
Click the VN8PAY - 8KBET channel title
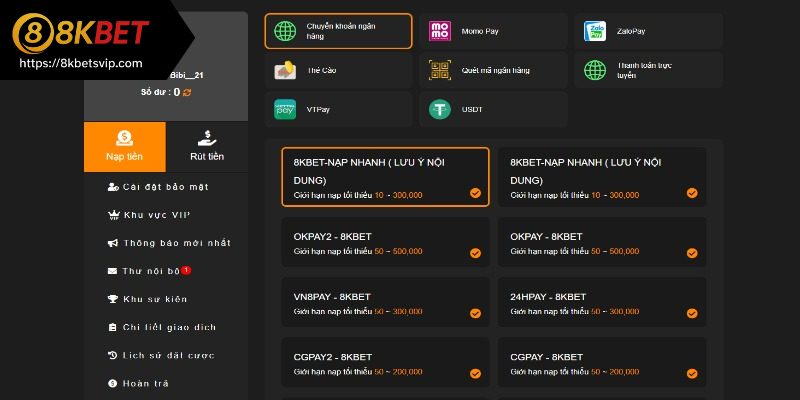point(332,297)
